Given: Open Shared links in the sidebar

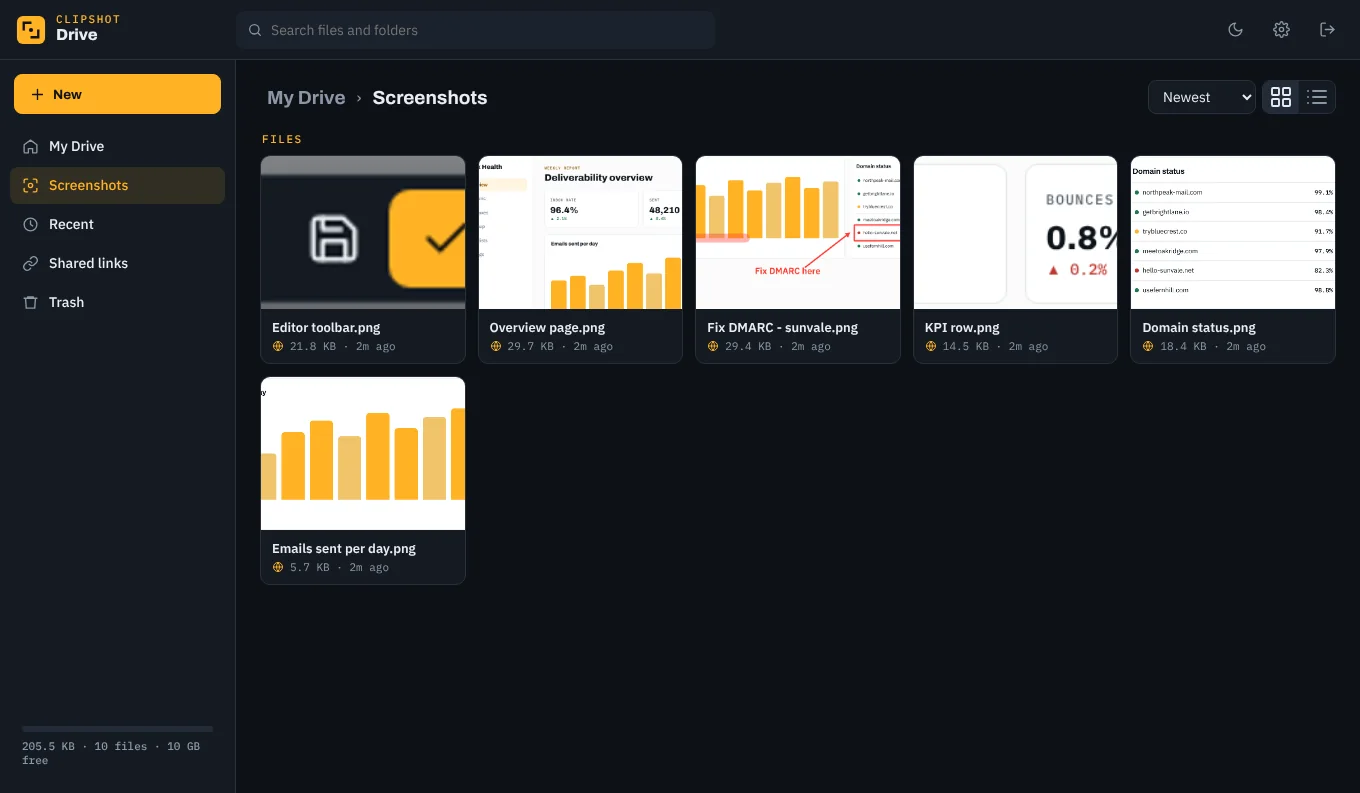Looking at the screenshot, I should (x=117, y=263).
